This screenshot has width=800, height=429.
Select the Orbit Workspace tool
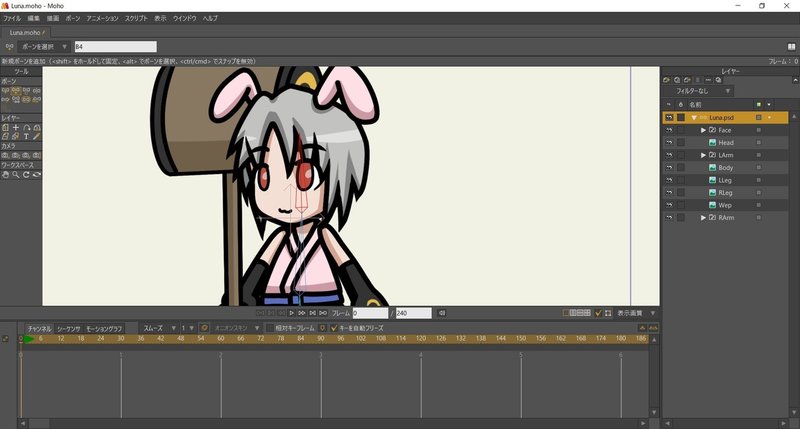click(x=37, y=174)
